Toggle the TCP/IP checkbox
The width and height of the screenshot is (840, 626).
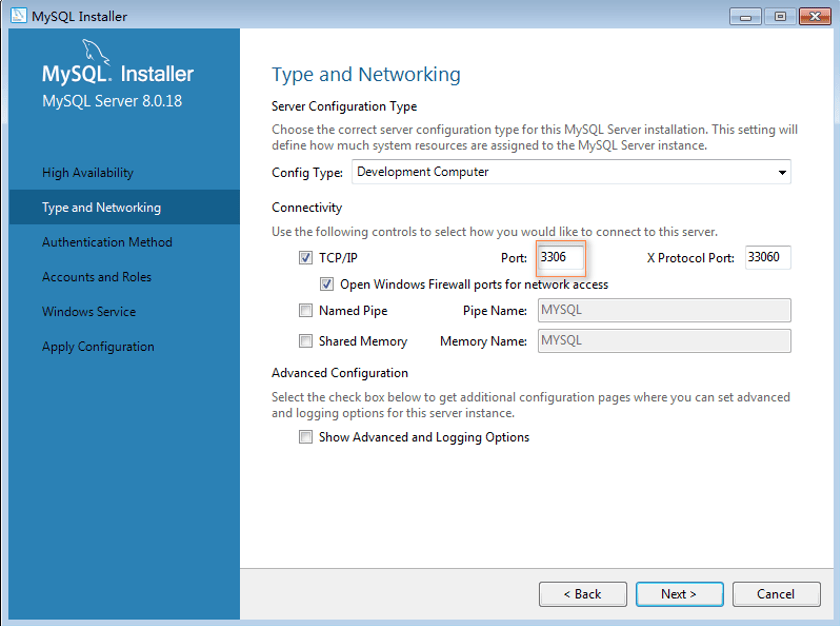[305, 258]
